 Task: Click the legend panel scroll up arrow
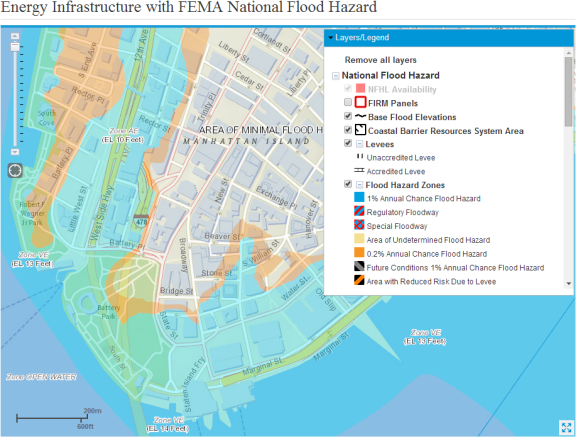[x=569, y=53]
